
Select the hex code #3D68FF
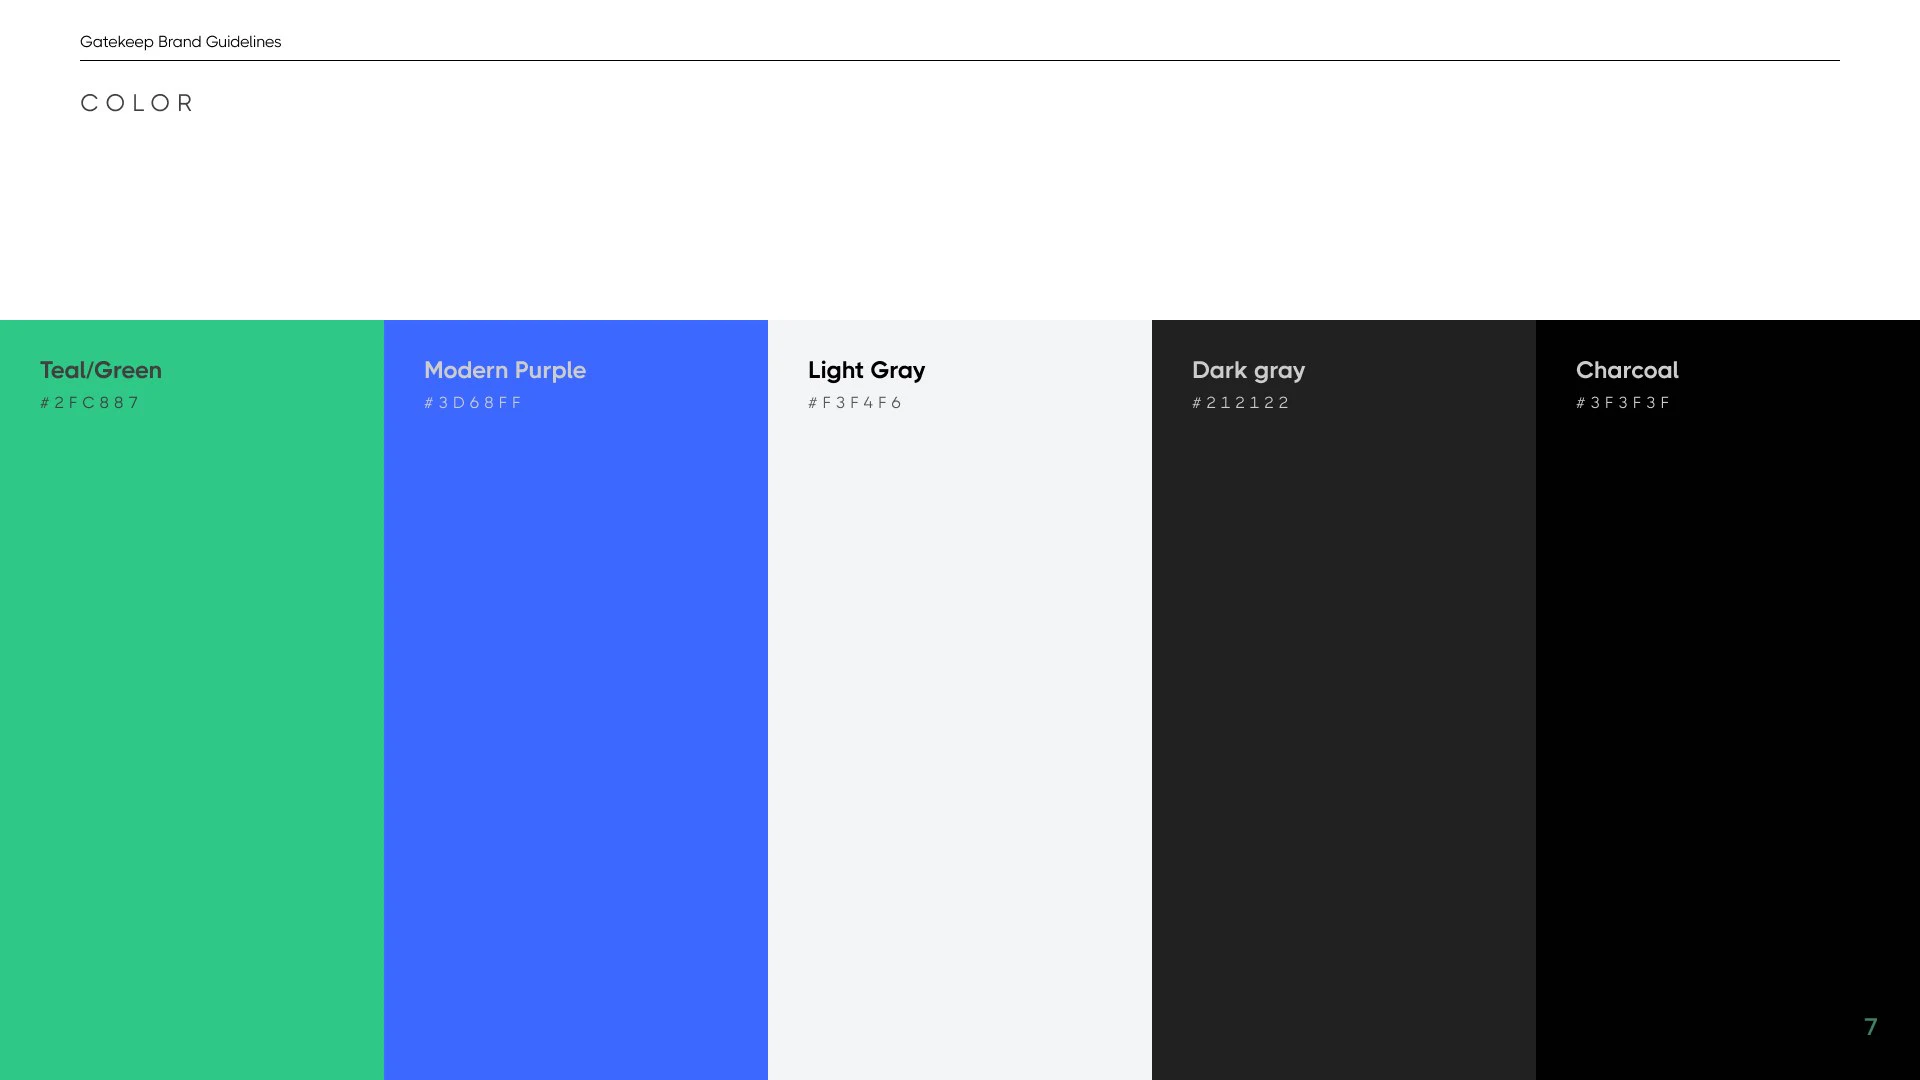pyautogui.click(x=473, y=402)
